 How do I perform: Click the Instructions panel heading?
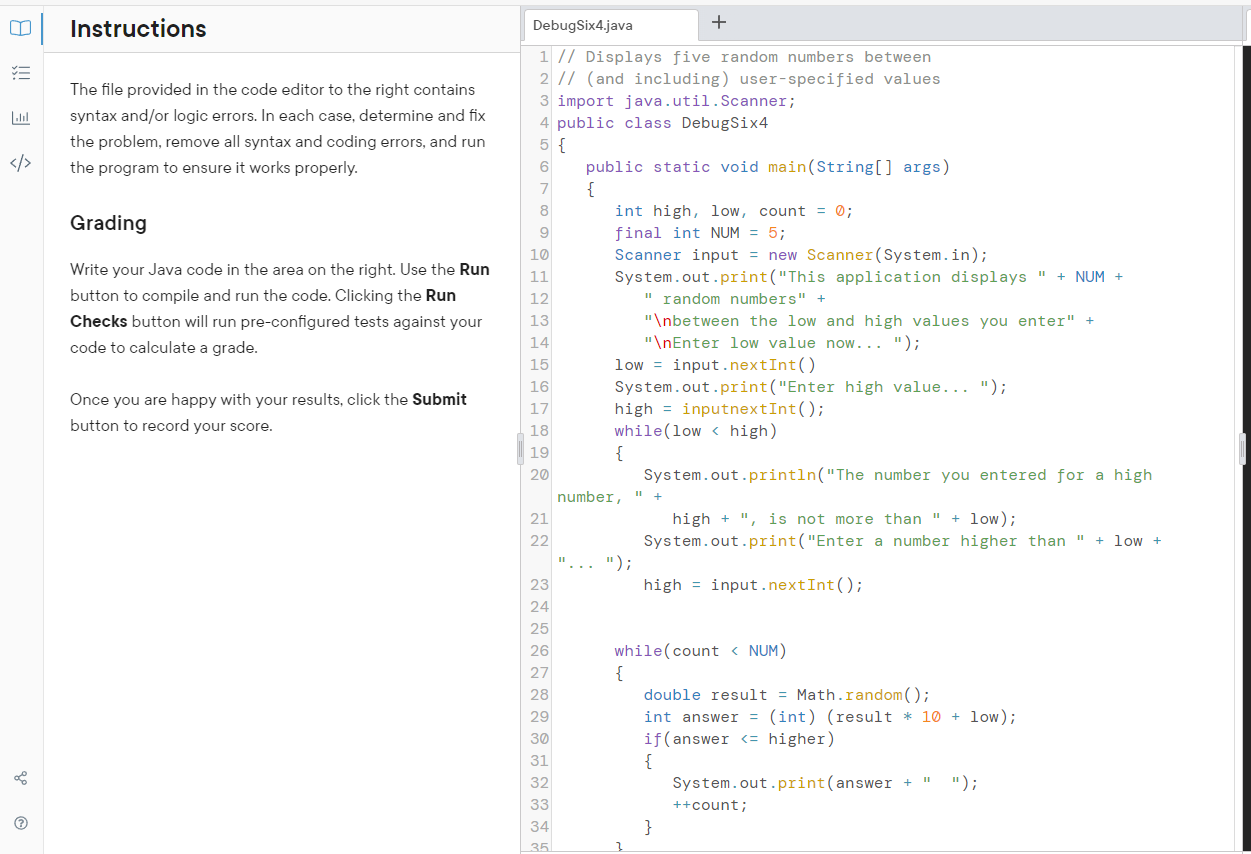coord(137,30)
